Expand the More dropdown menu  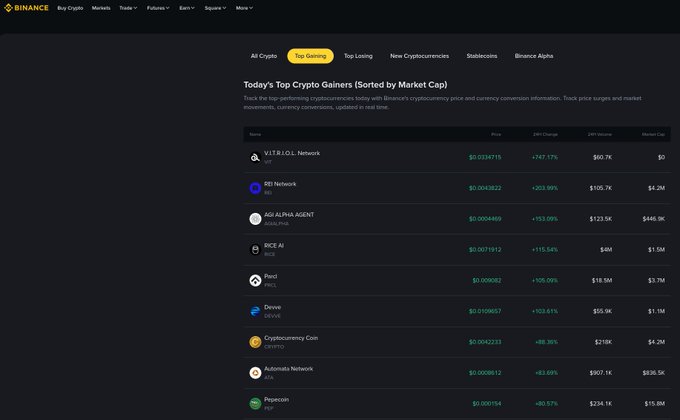tap(244, 8)
